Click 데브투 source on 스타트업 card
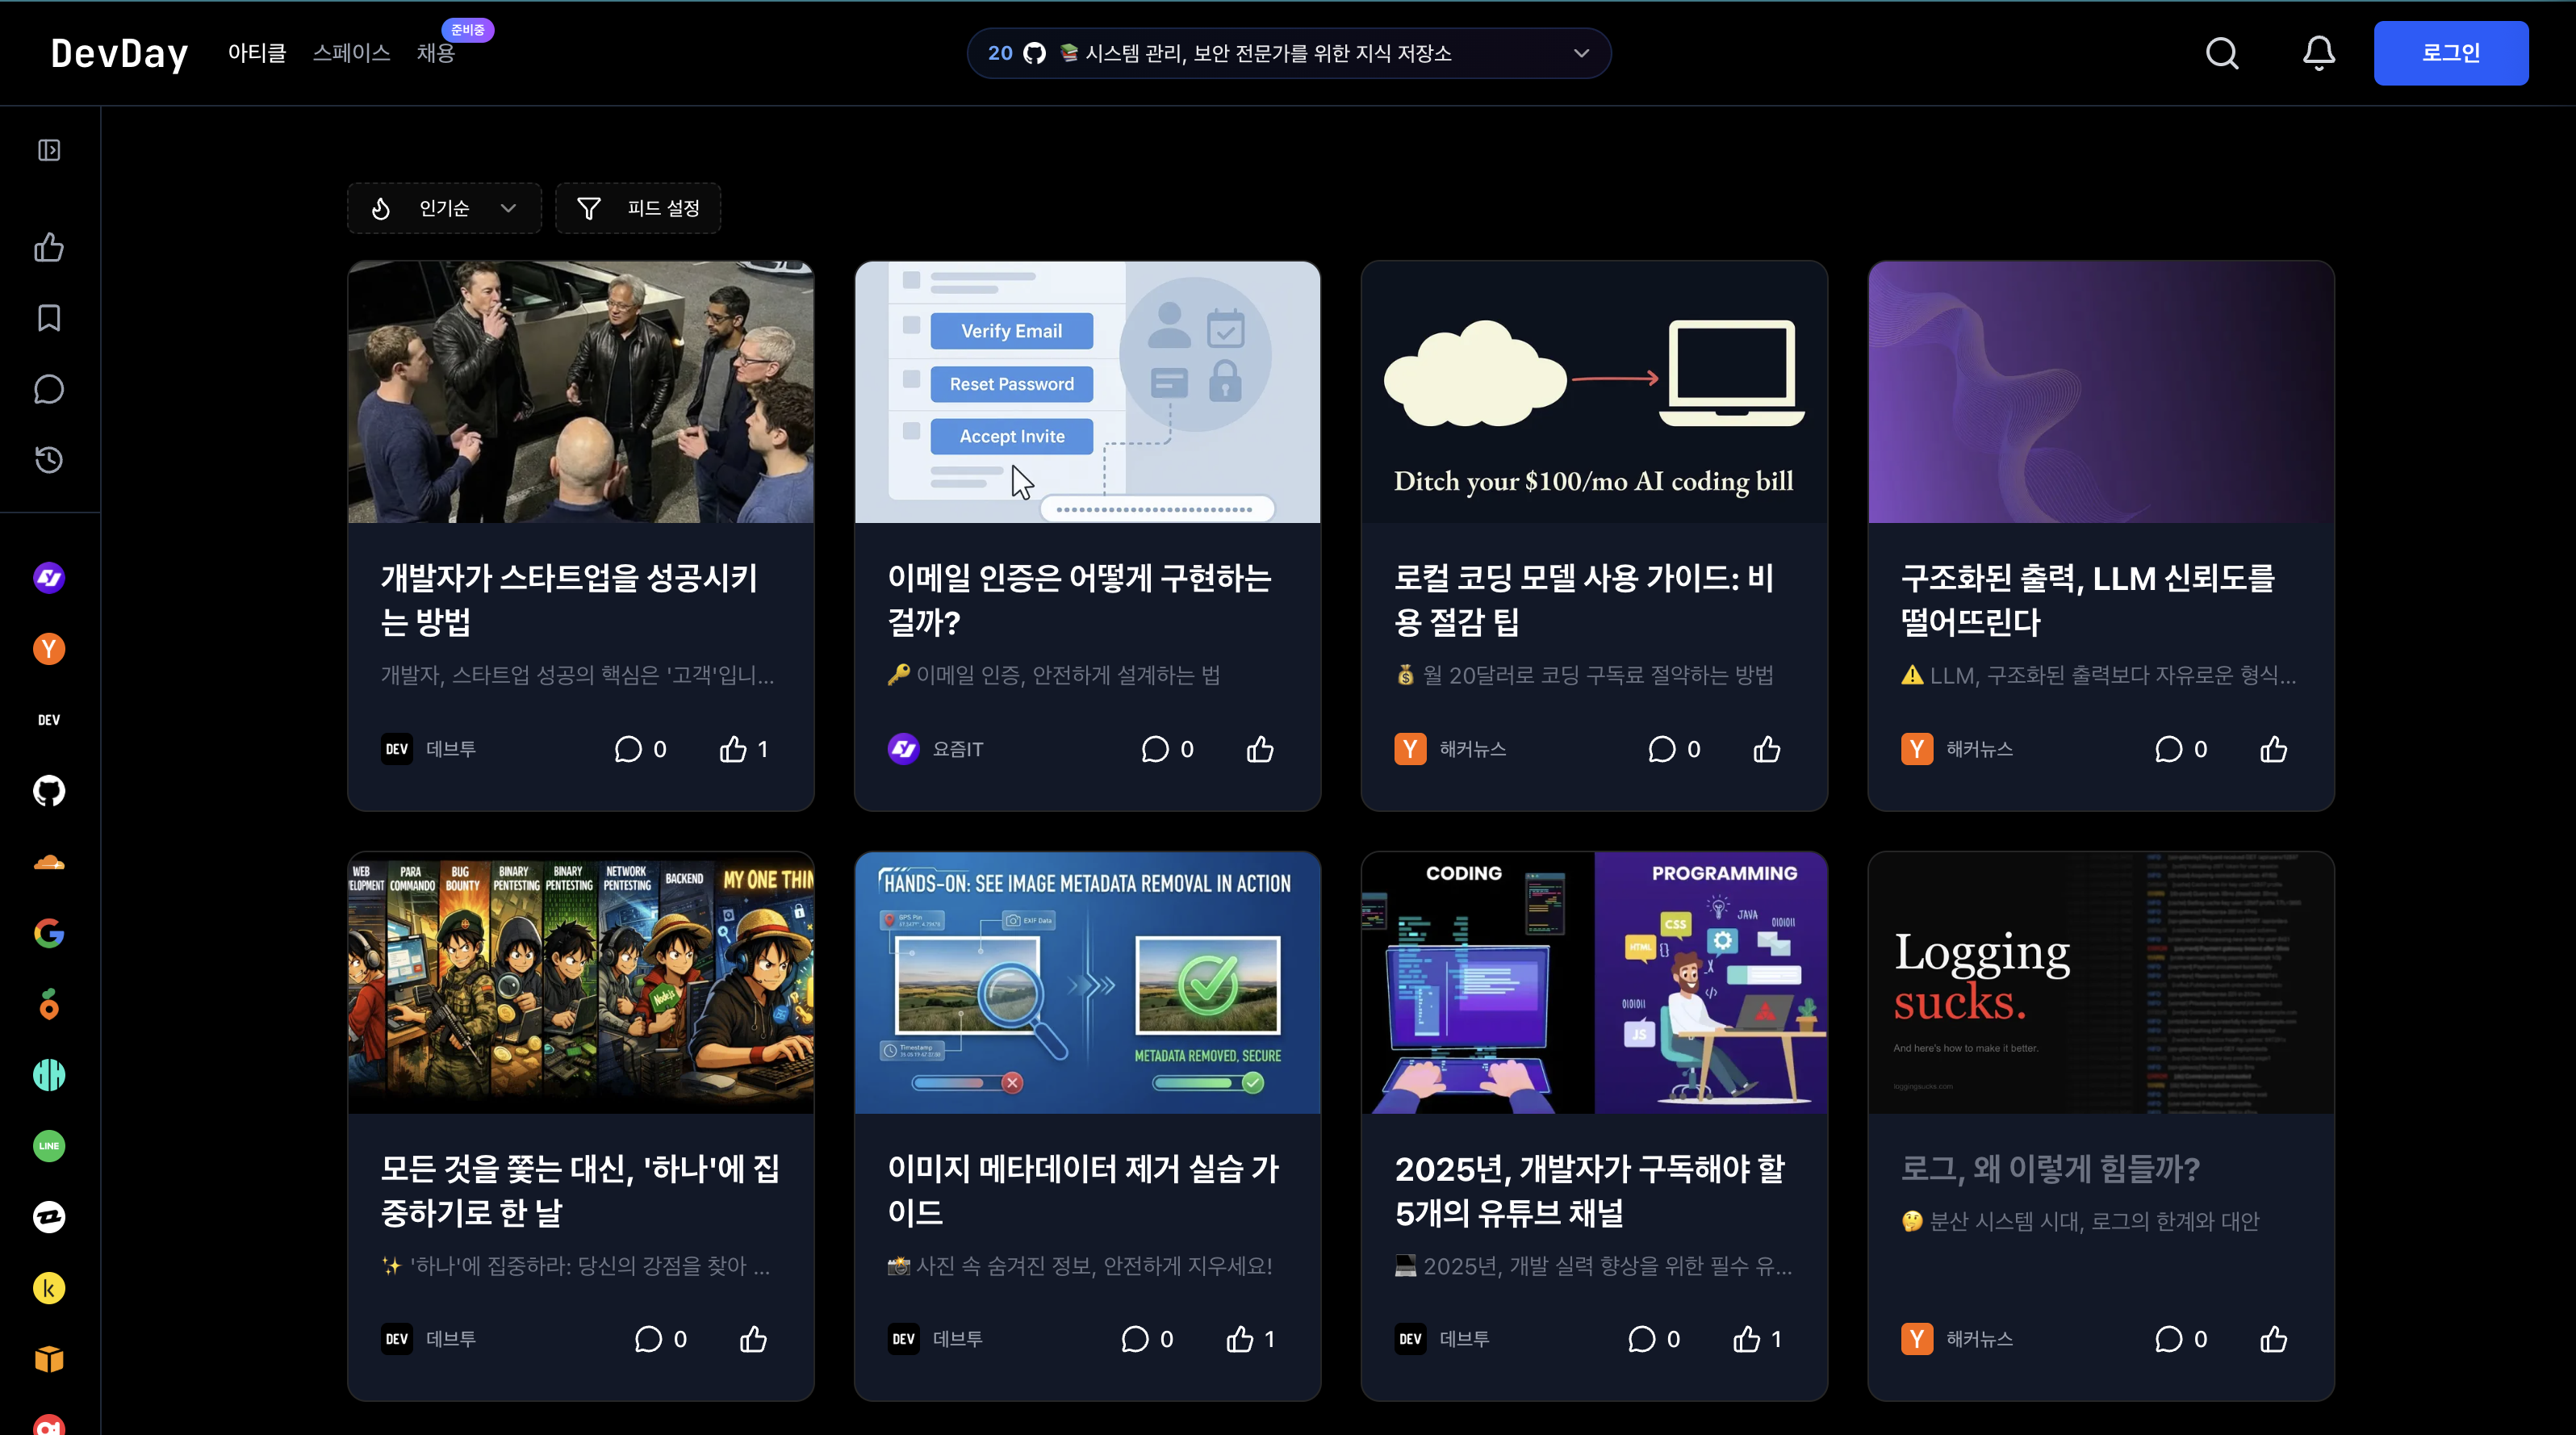 428,749
